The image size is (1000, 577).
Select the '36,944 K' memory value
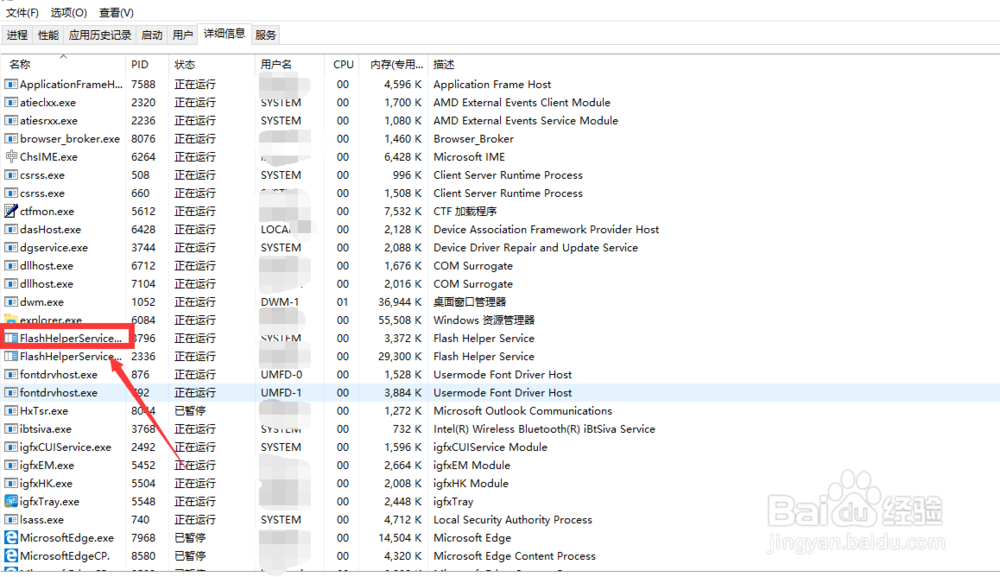tap(400, 302)
